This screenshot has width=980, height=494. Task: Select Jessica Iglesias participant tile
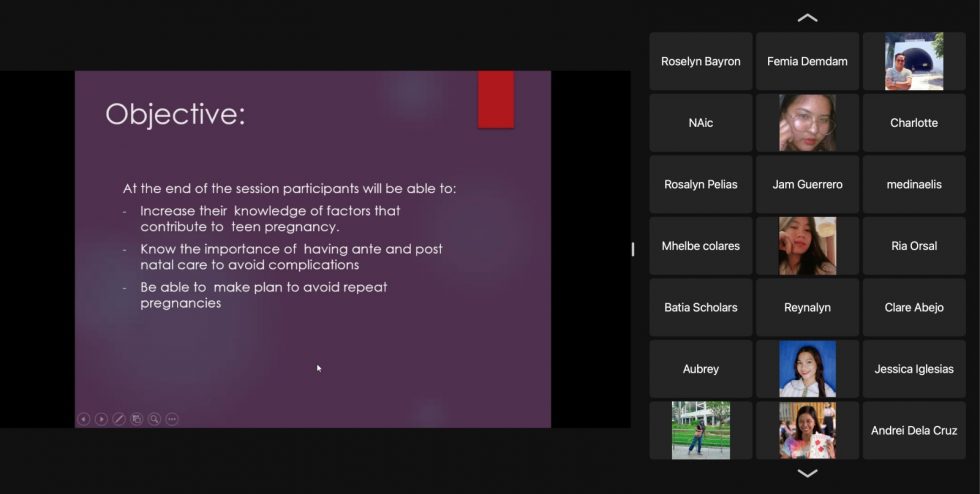click(x=914, y=369)
